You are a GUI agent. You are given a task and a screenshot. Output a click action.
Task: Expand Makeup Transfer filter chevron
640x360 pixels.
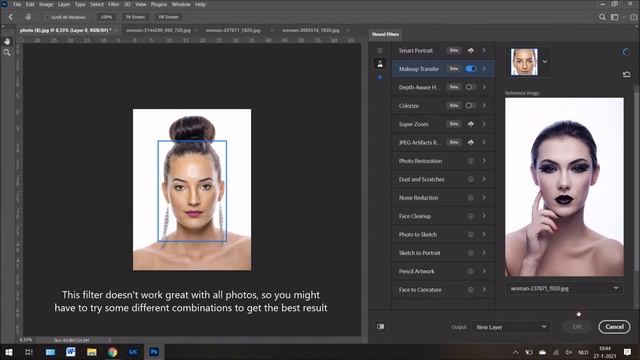pyautogui.click(x=484, y=69)
